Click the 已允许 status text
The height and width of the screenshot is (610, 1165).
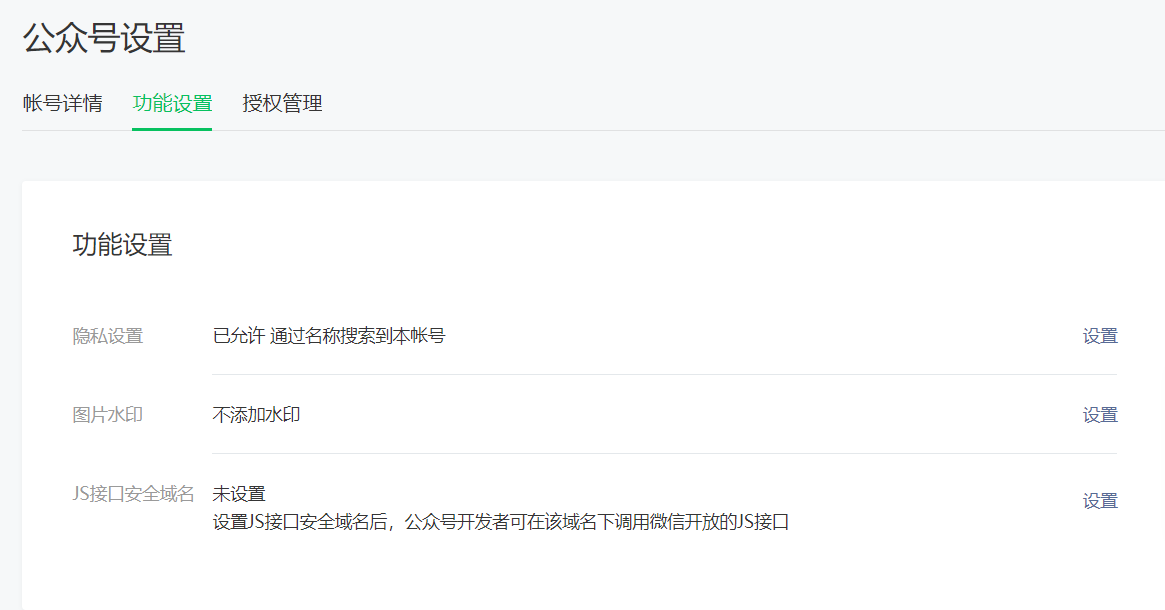(238, 336)
